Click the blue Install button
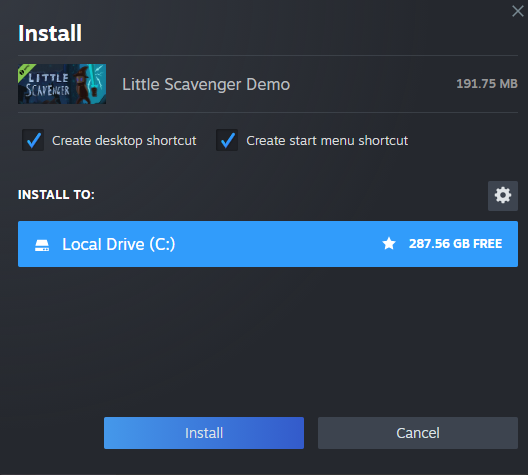 click(x=204, y=433)
